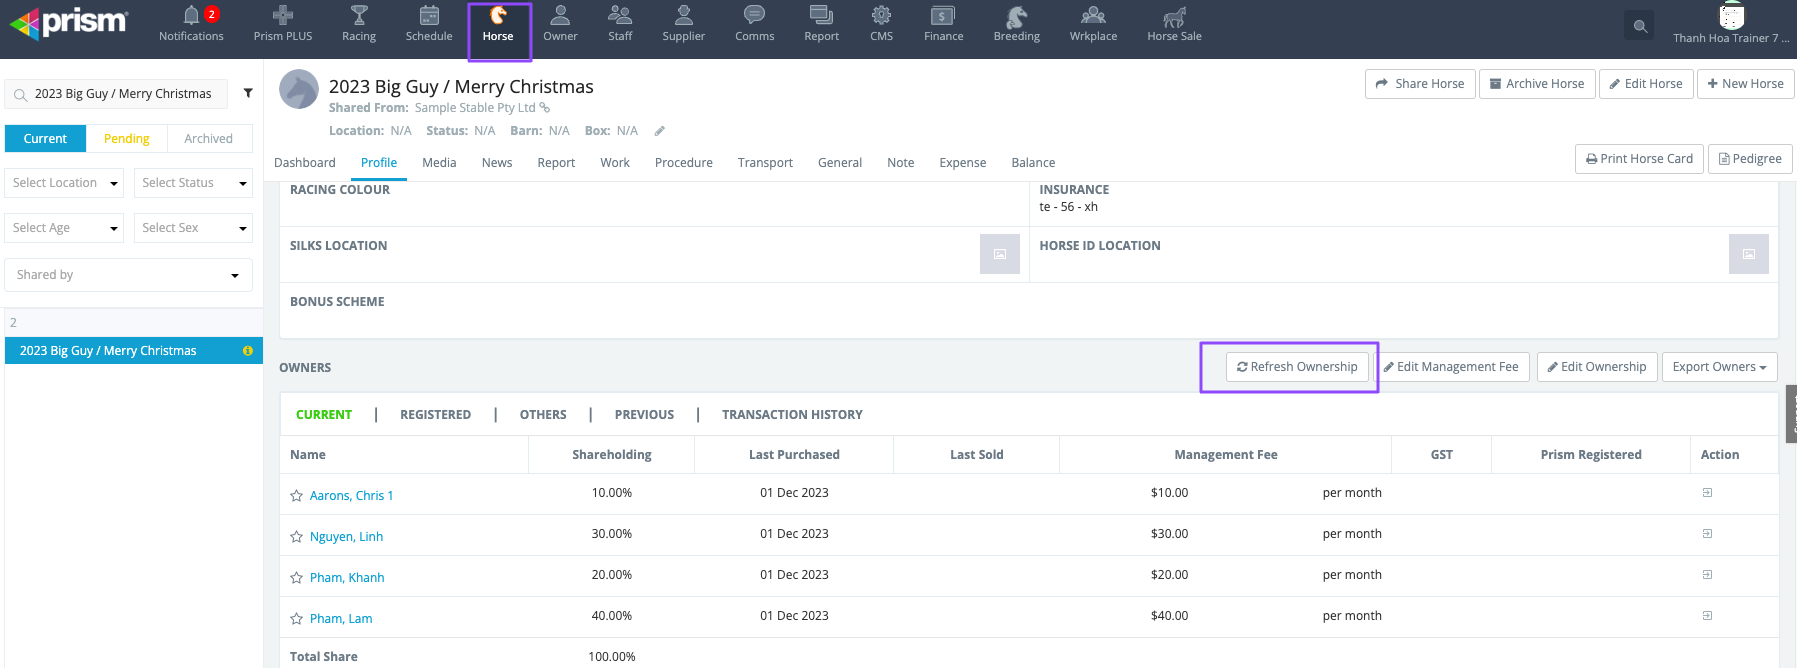Click the filter funnel icon beside search
Viewport: 1797px width, 668px height.
click(248, 93)
